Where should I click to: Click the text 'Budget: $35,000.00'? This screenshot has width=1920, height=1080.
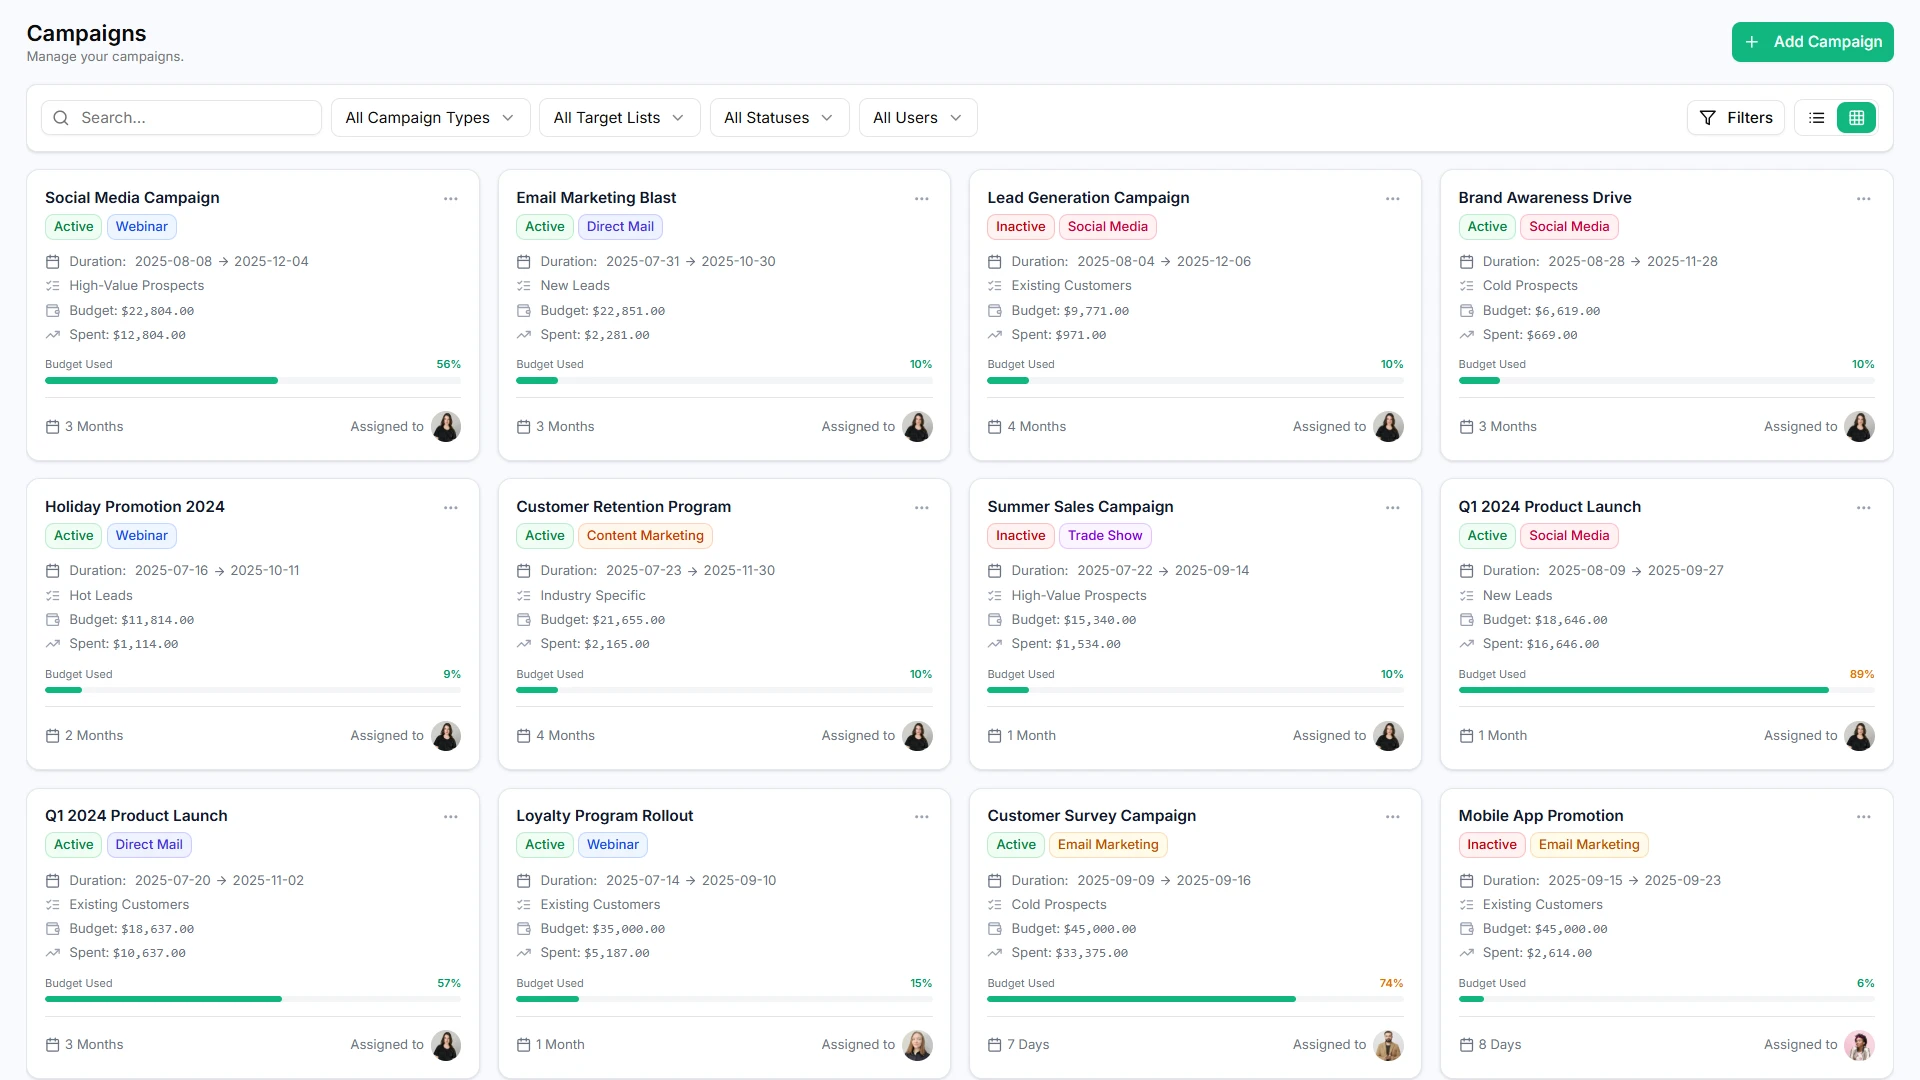pos(602,929)
